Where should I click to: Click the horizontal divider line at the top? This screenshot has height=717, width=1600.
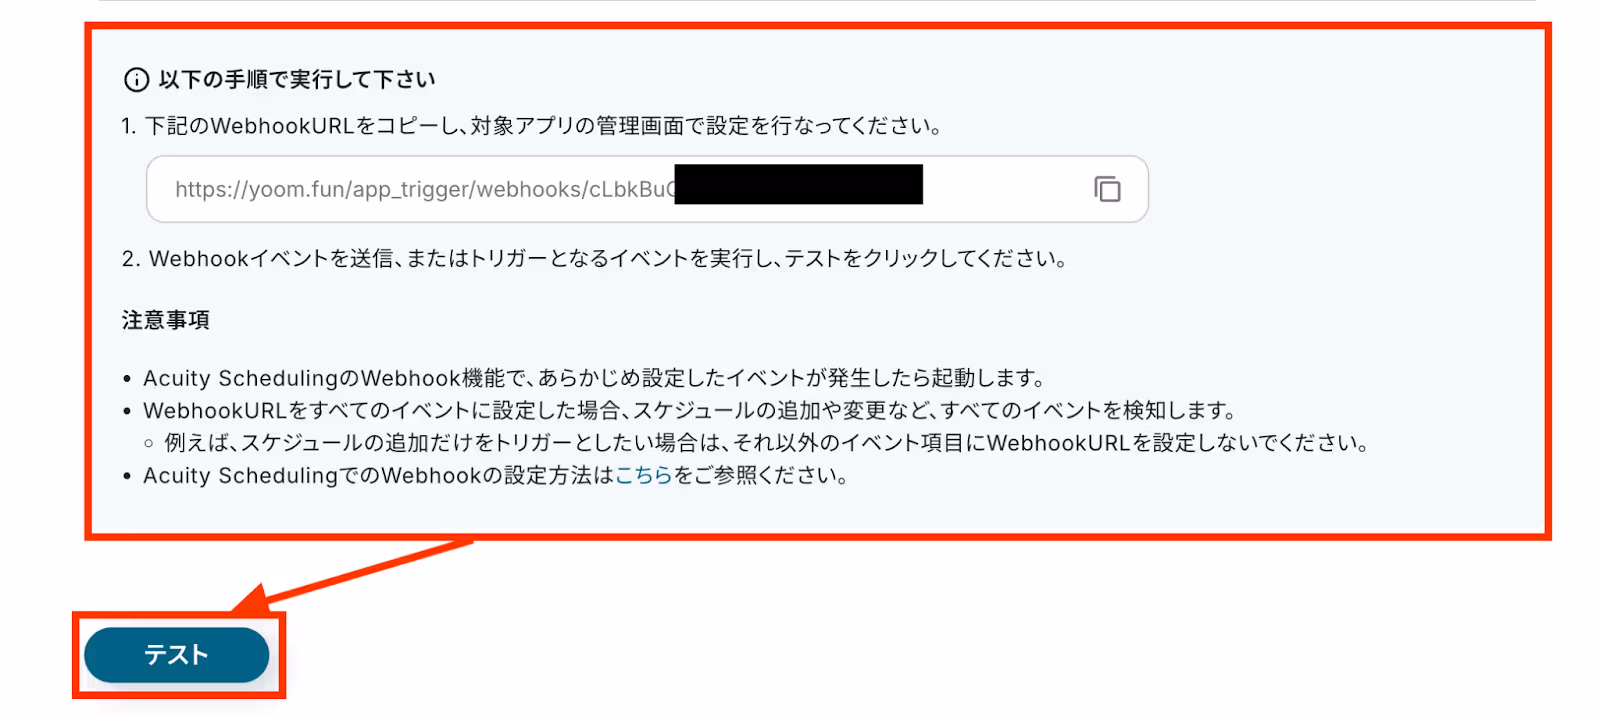pyautogui.click(x=817, y=1)
